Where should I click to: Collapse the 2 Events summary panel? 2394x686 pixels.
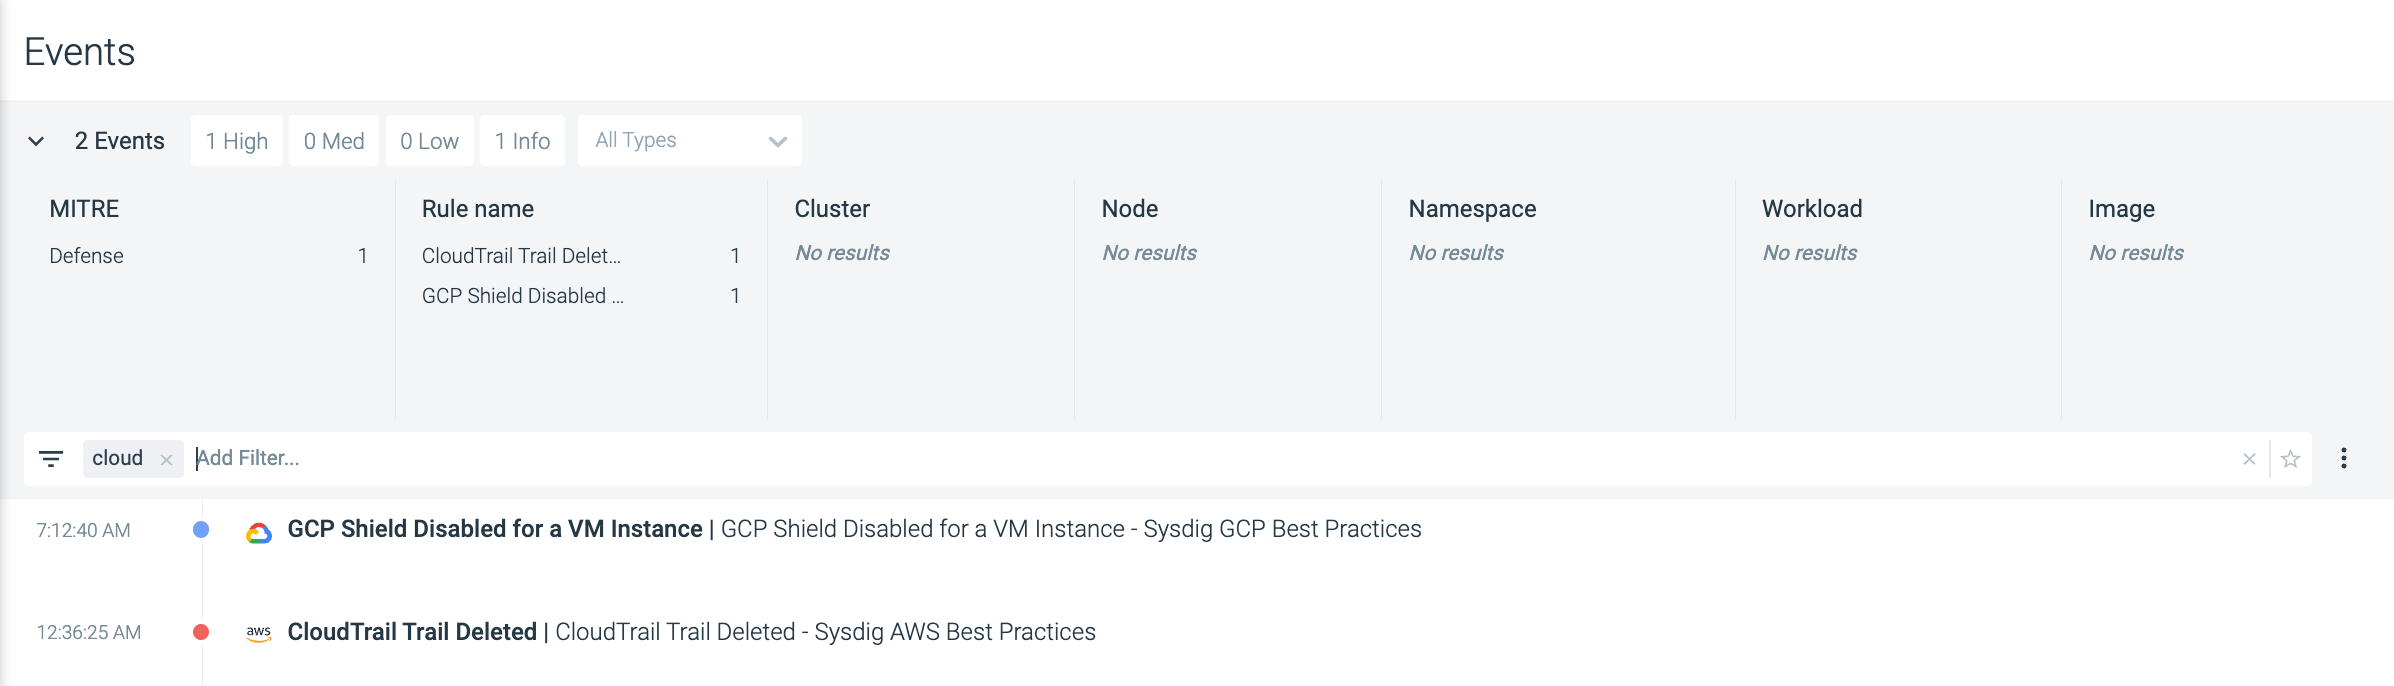click(36, 141)
